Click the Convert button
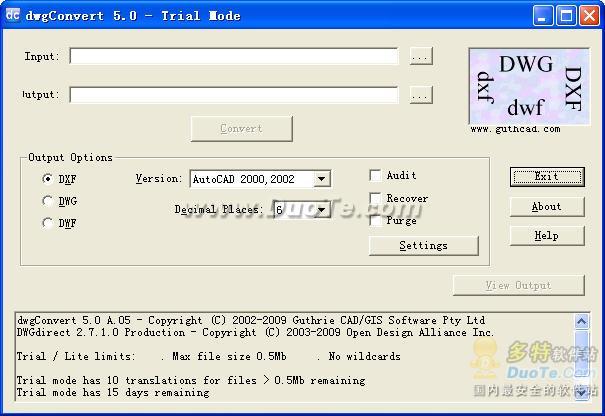This screenshot has height=416, width=605. (x=242, y=129)
